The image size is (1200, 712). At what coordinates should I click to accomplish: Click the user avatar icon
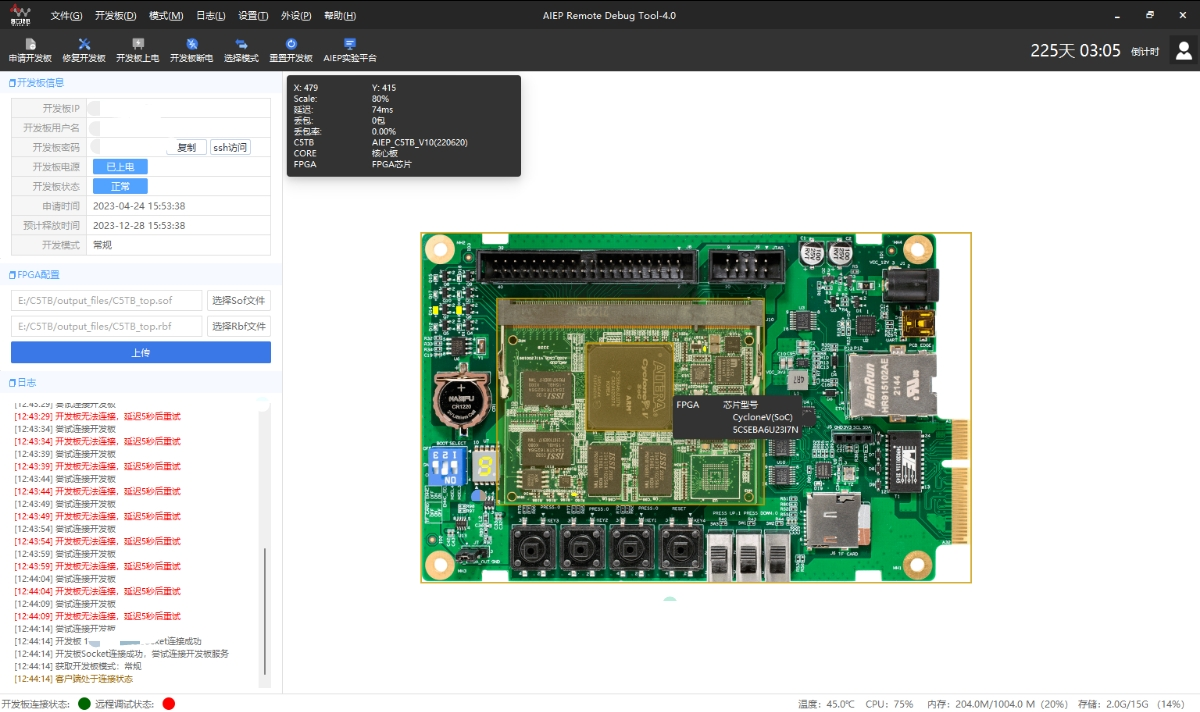(x=1184, y=50)
